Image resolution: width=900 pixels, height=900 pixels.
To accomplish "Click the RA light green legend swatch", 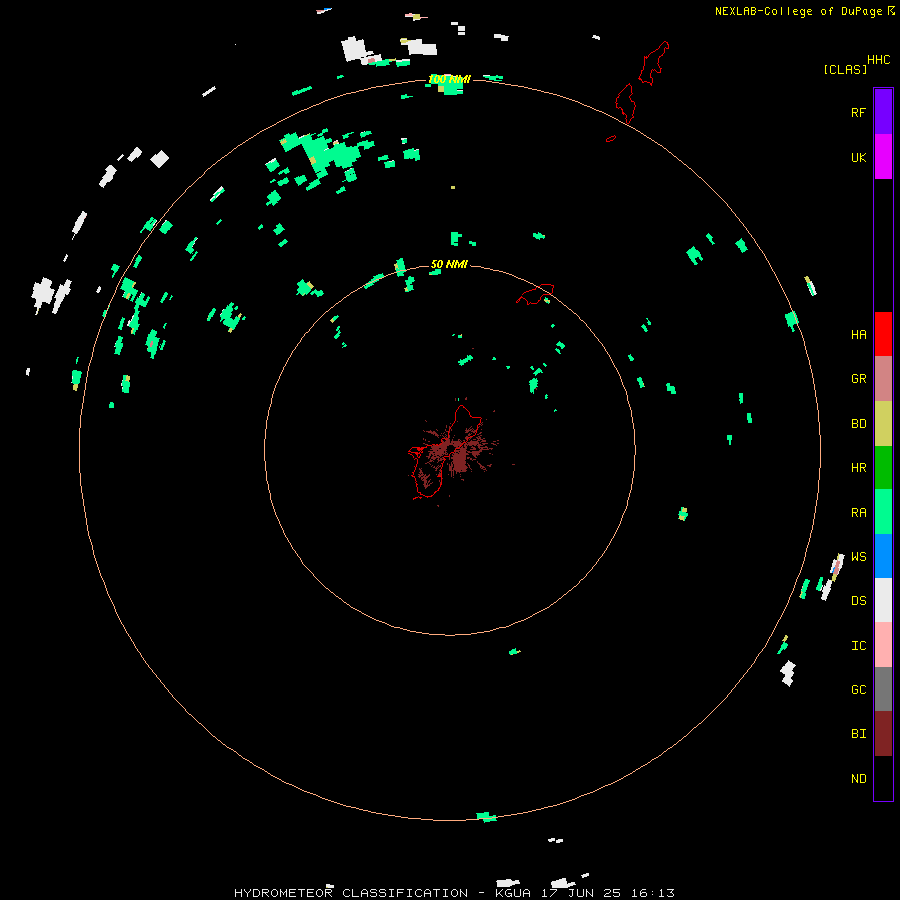I will (x=883, y=512).
